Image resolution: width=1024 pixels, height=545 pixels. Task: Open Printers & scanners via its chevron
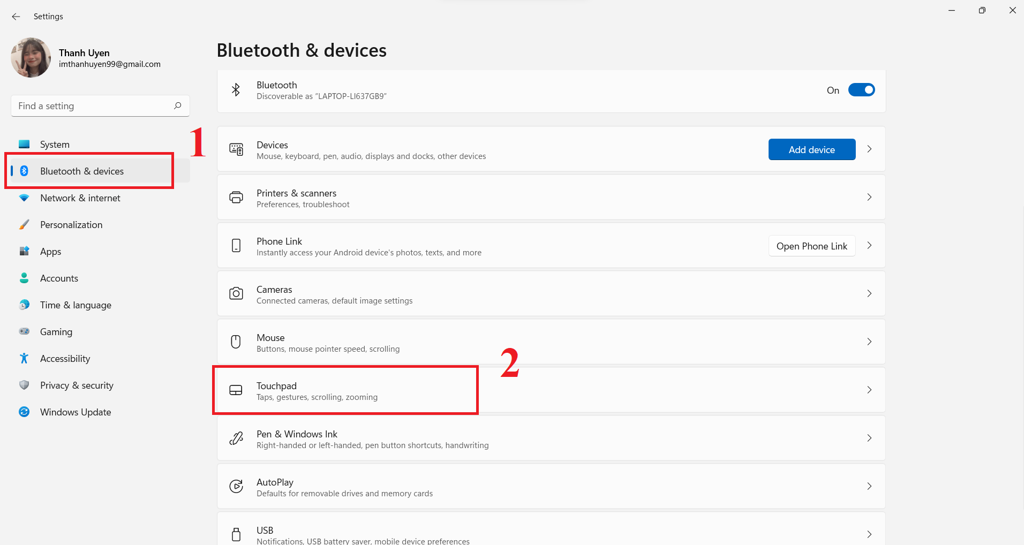[869, 197]
